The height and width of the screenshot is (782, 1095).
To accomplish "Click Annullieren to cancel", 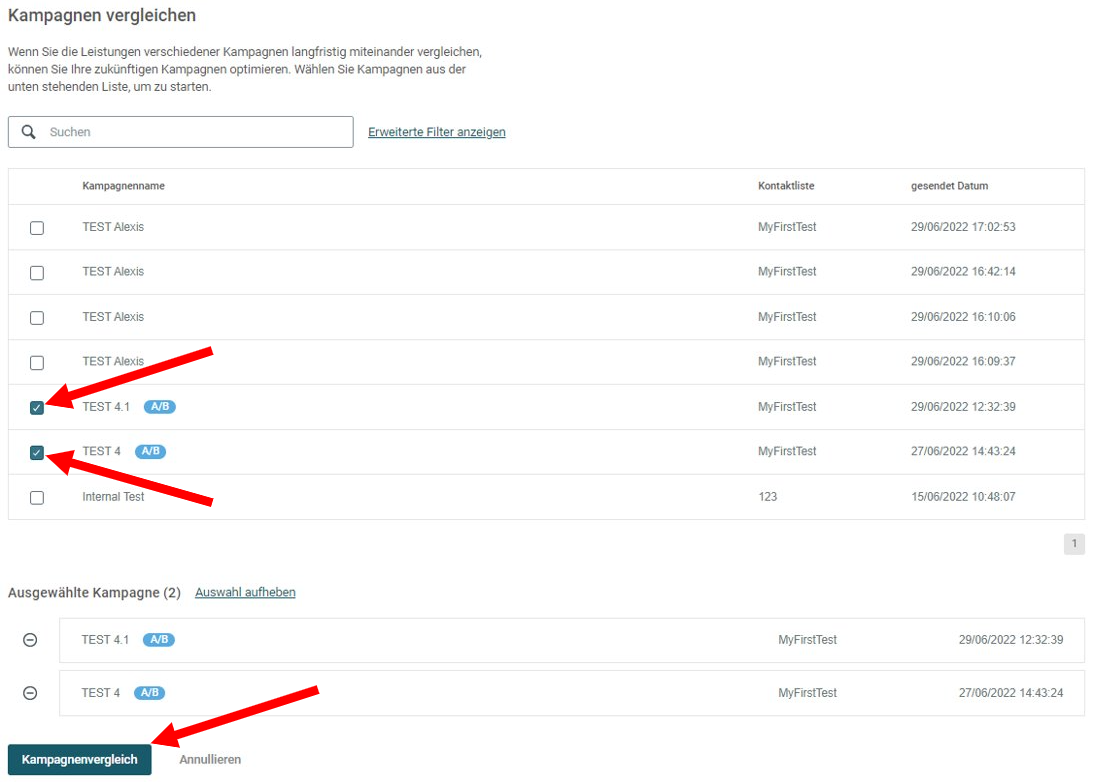I will tap(210, 759).
